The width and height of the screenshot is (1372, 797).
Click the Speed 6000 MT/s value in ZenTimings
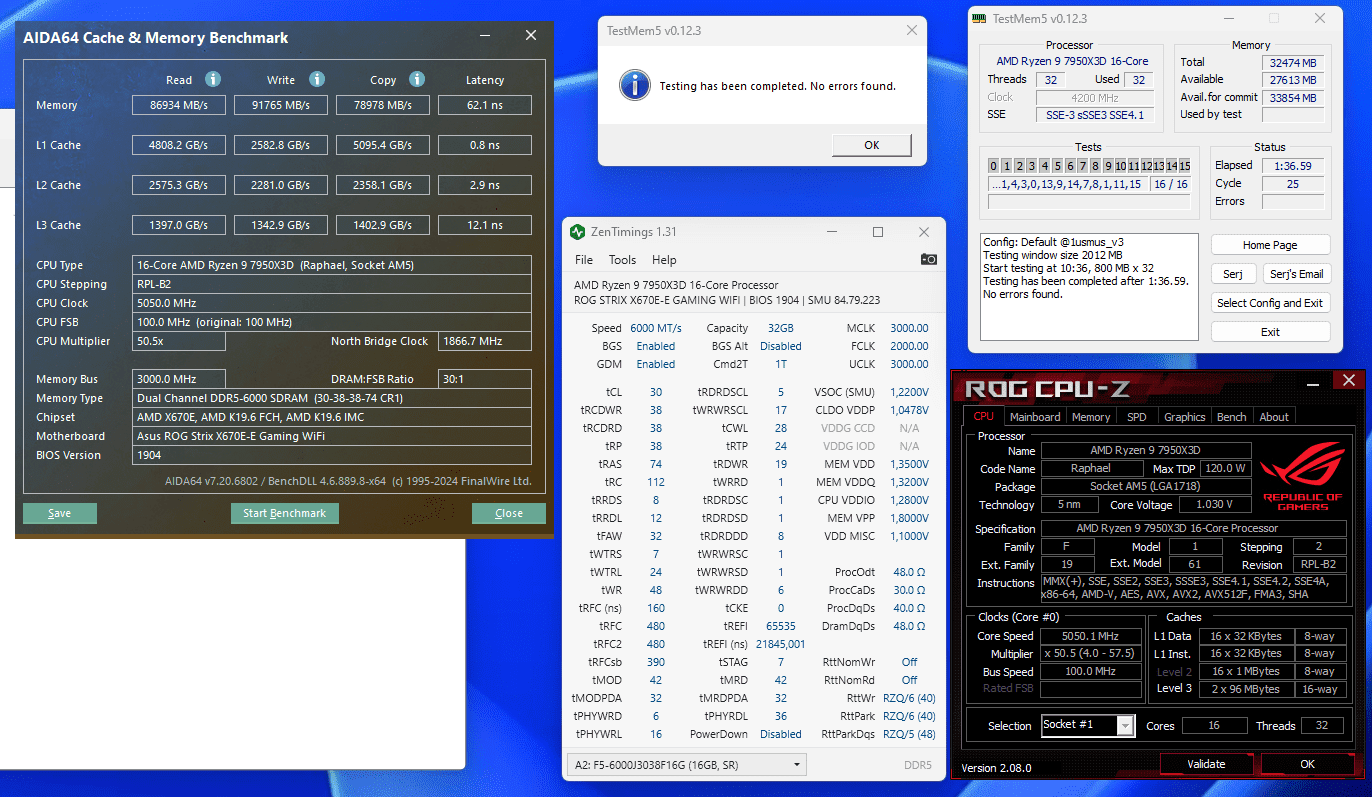tap(656, 328)
